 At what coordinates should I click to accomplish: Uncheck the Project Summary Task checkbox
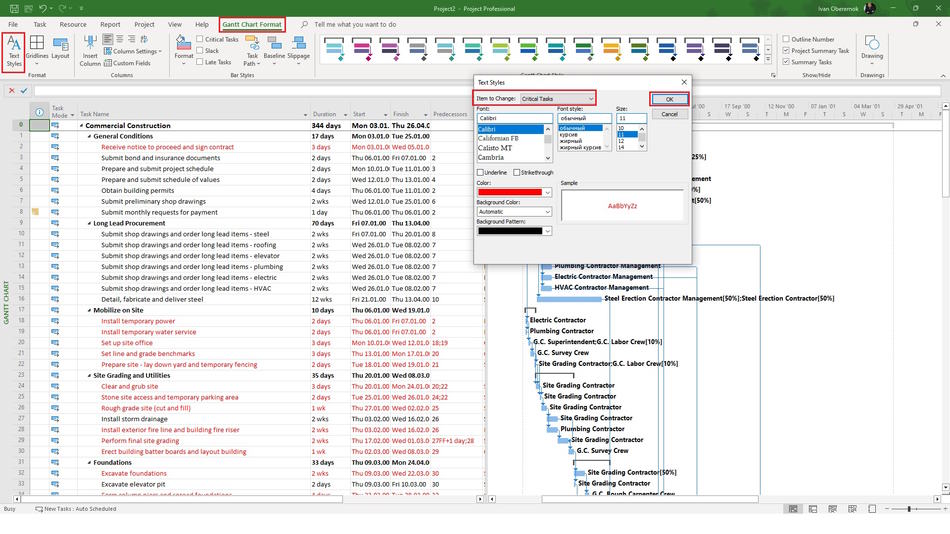pyautogui.click(x=786, y=50)
